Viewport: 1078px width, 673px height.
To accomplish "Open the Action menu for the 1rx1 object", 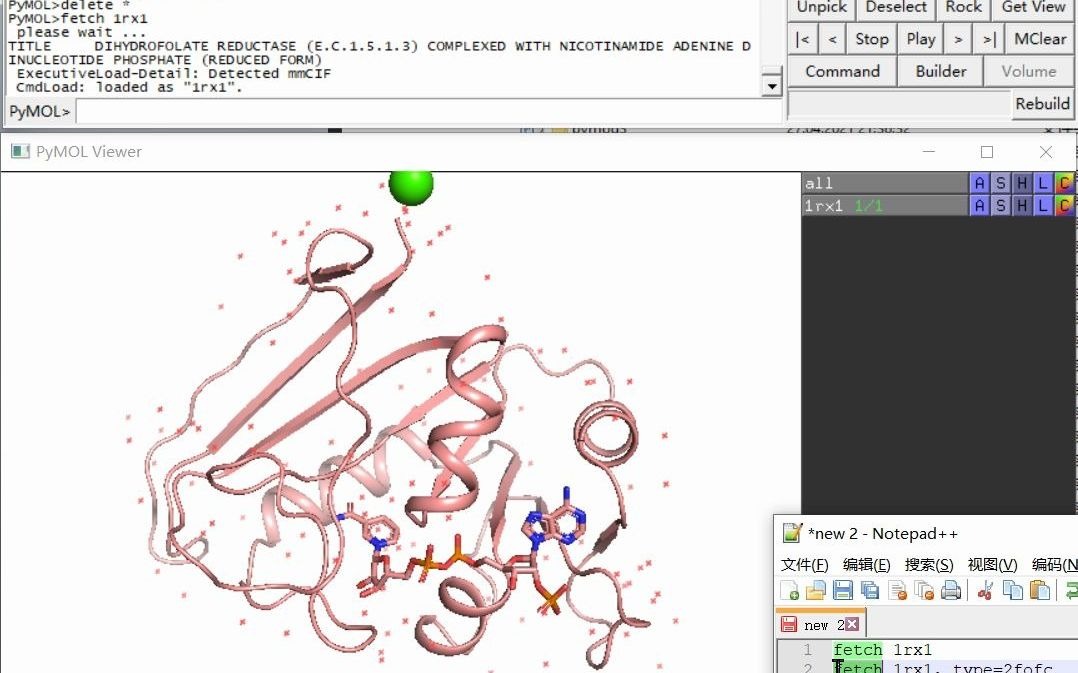I will pos(980,205).
